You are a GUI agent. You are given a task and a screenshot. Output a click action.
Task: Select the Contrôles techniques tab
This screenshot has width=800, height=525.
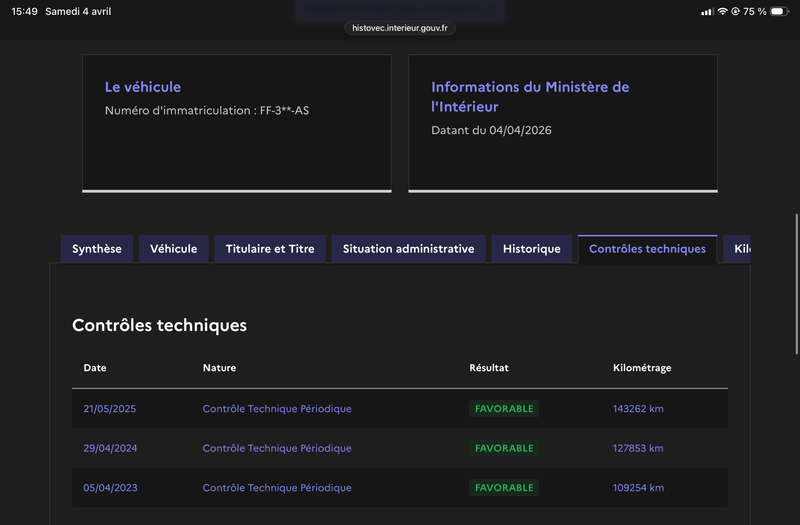[x=647, y=249]
